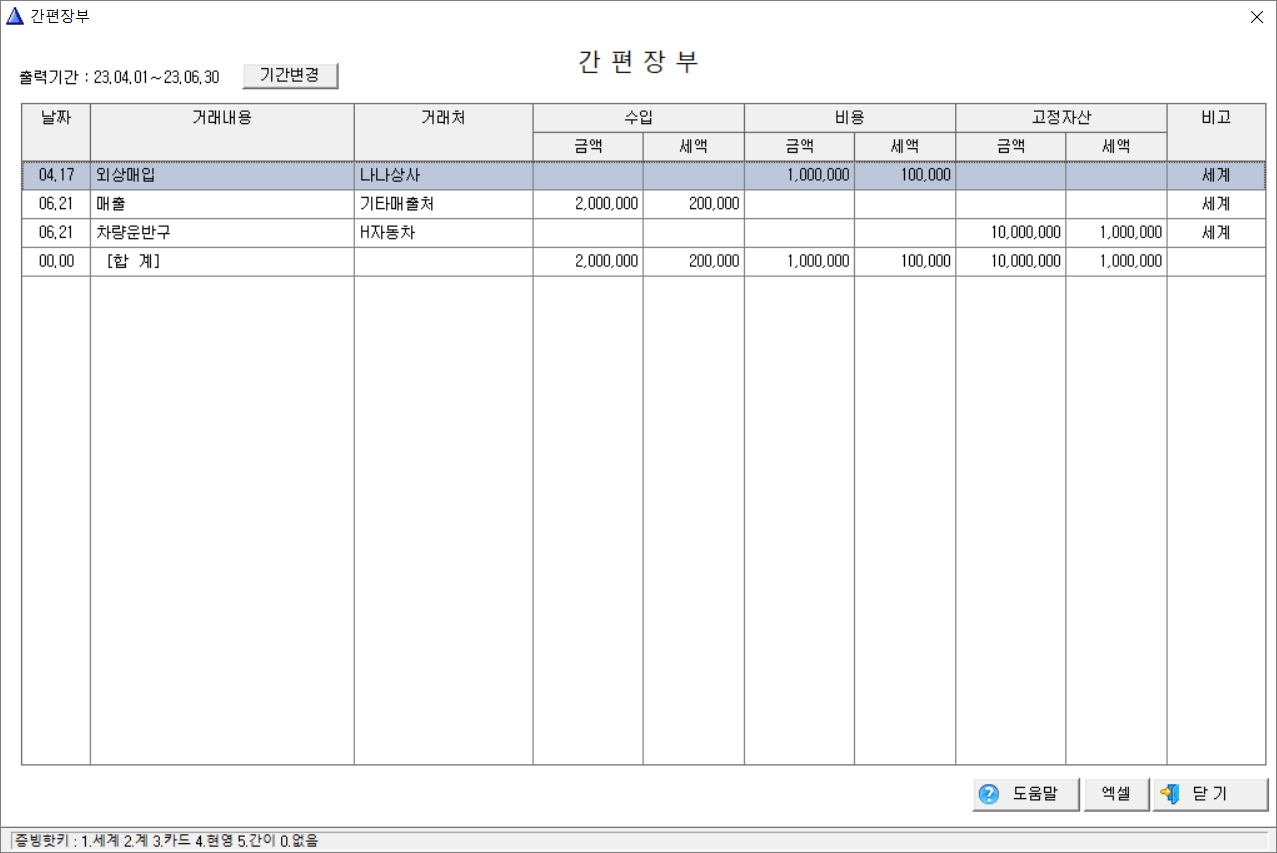Click the 기간변경 button
Viewport: 1277px width, 853px height.
pos(290,76)
